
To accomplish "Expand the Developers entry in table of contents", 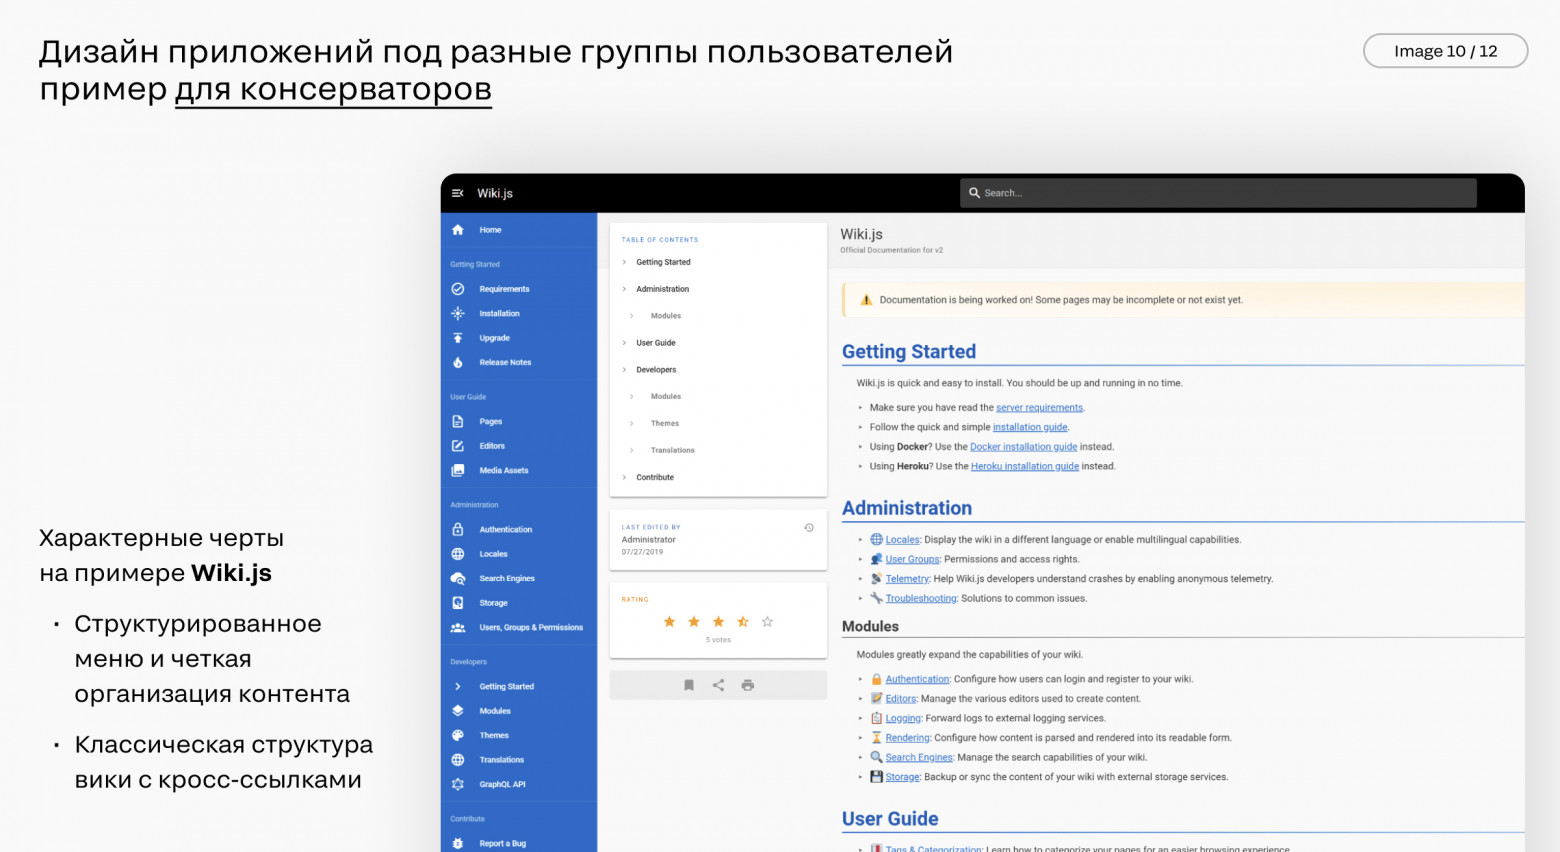I will 623,369.
